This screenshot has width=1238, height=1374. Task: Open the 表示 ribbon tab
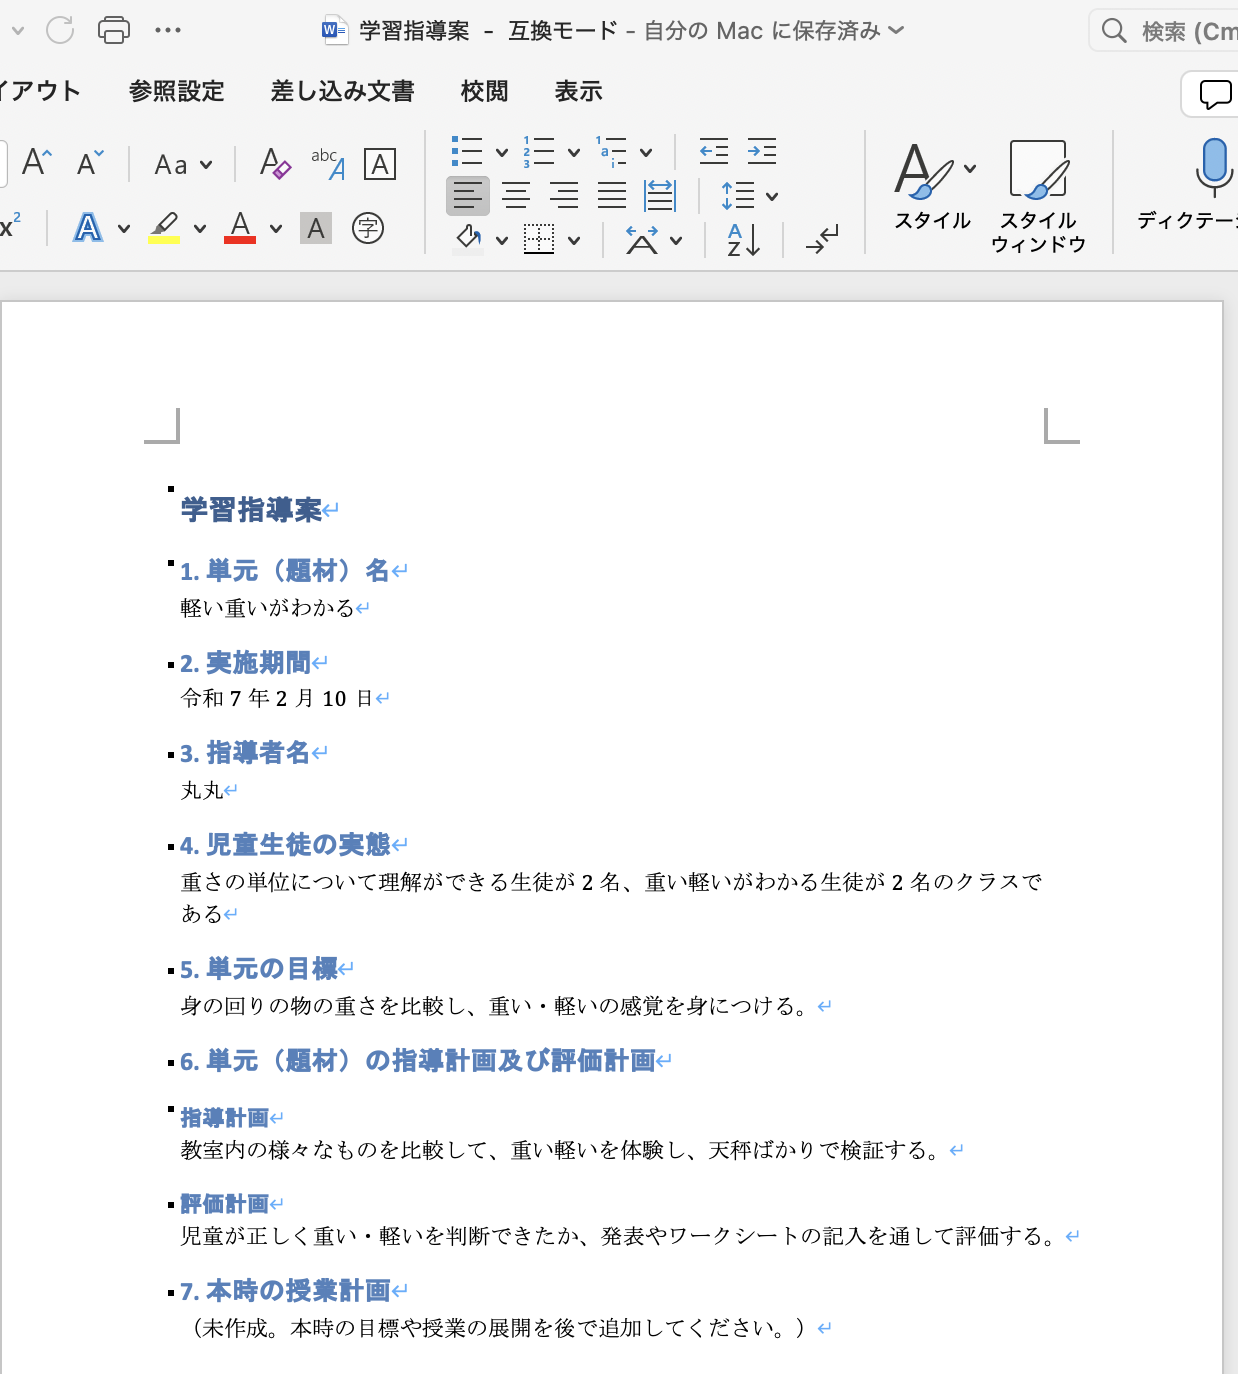(577, 91)
